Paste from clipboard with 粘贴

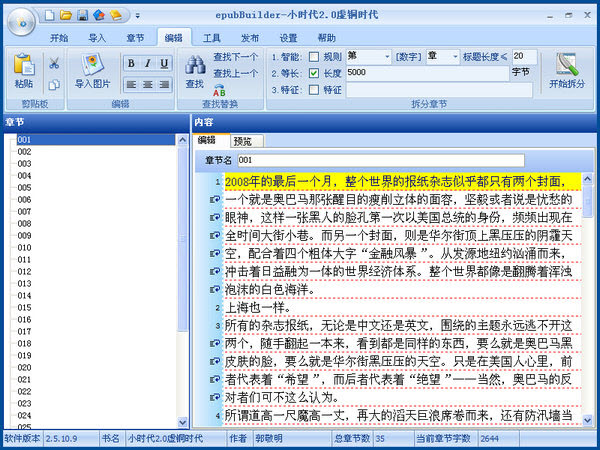pyautogui.click(x=24, y=71)
